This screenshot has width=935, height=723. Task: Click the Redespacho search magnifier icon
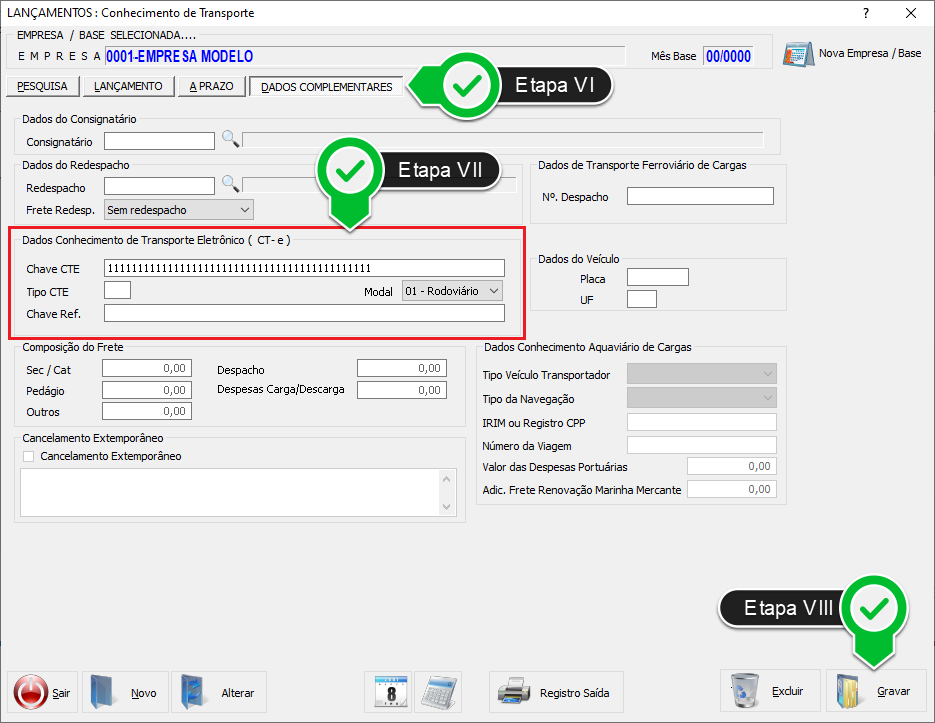coord(230,185)
